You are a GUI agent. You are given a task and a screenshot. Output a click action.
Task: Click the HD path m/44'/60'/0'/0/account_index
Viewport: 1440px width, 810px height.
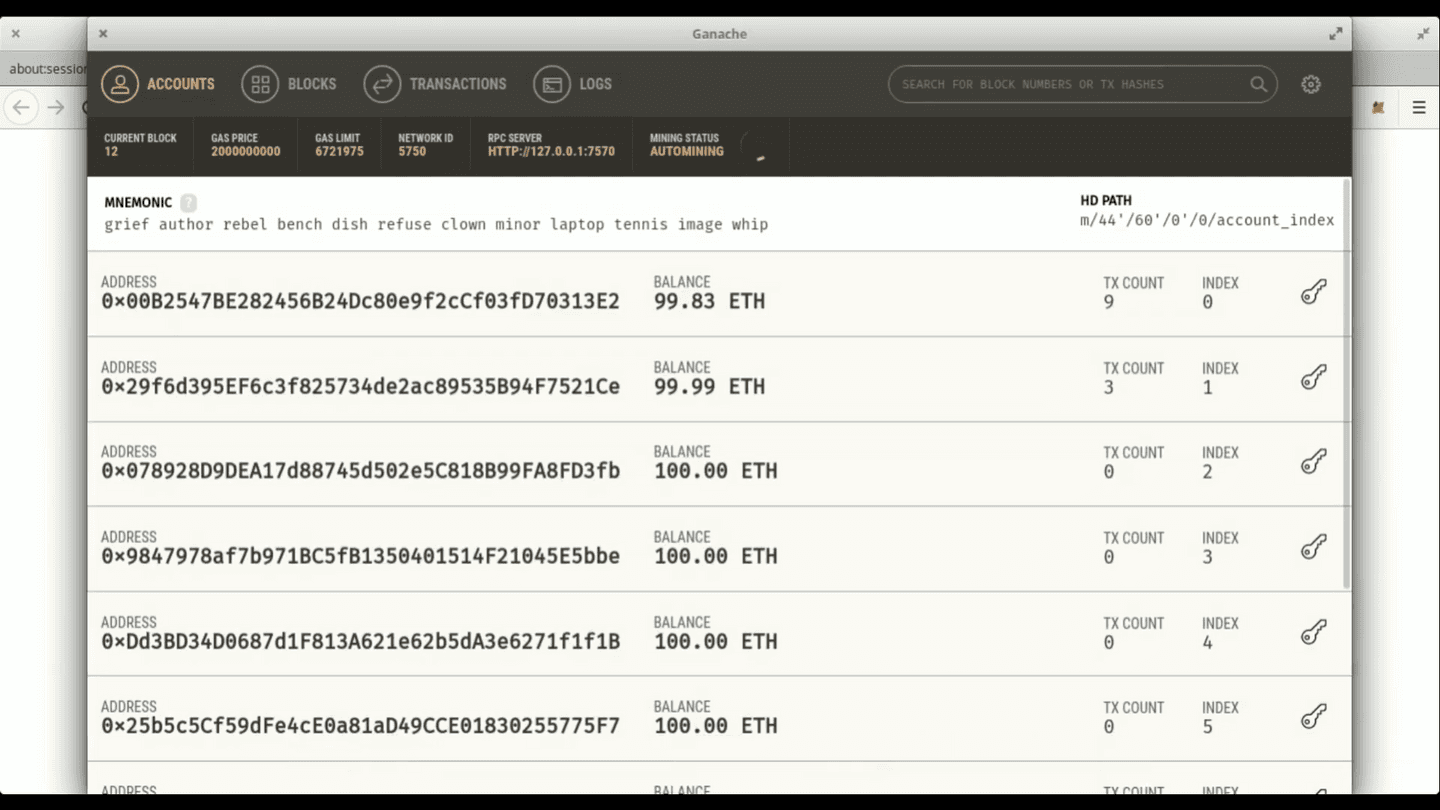(1207, 220)
